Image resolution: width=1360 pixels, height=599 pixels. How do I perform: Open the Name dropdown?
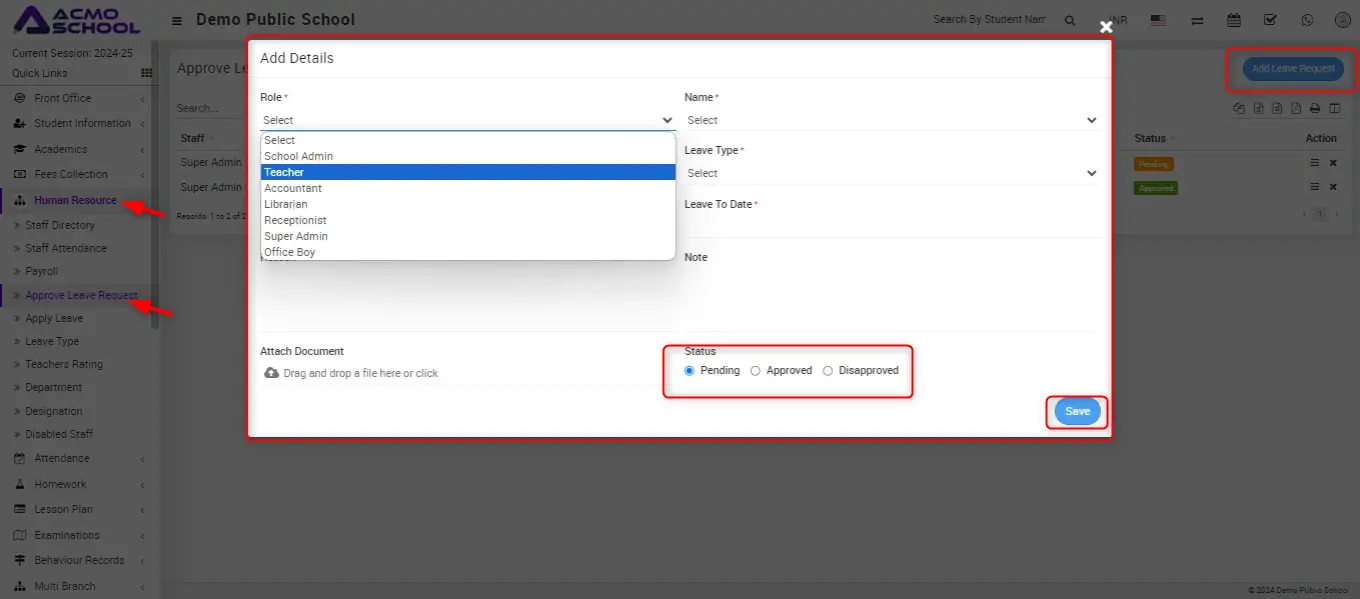(890, 120)
